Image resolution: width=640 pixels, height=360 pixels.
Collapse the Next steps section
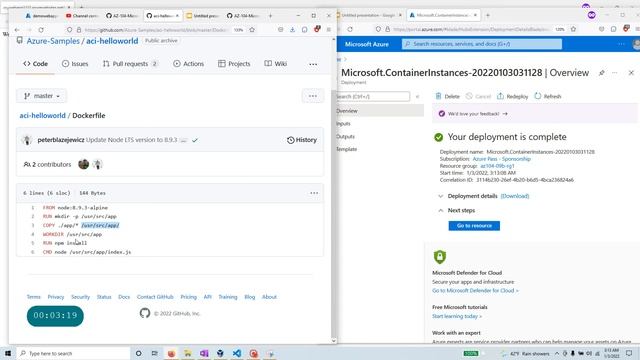coord(440,211)
